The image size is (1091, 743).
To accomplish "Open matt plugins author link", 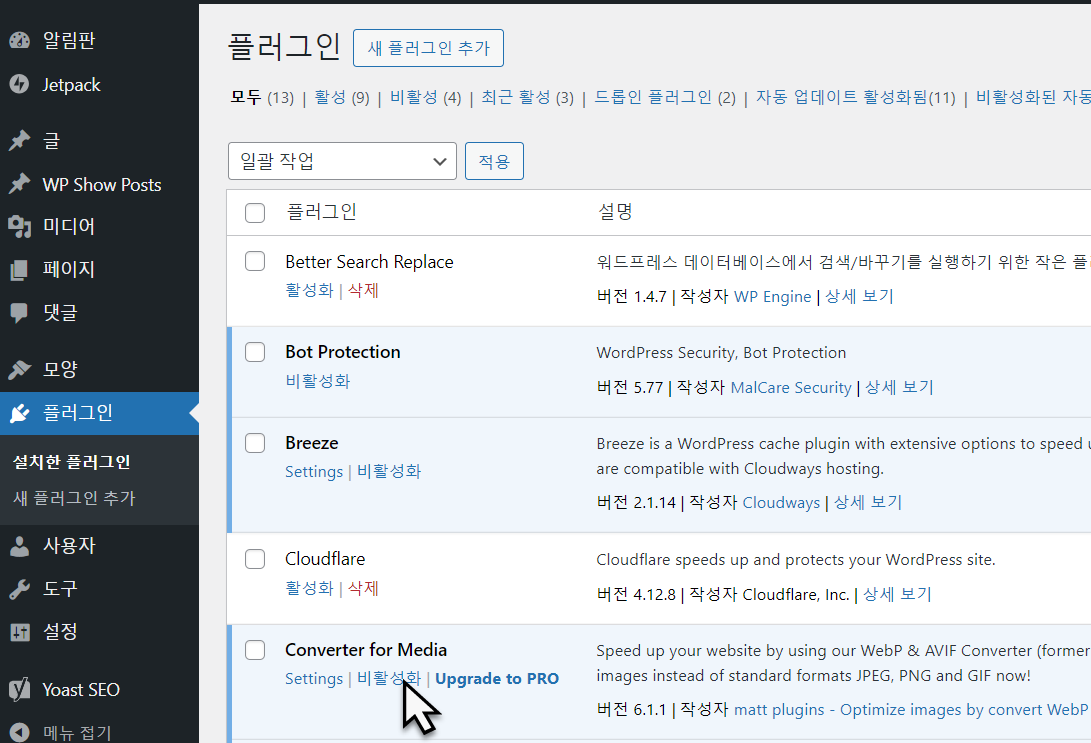I will [x=912, y=710].
